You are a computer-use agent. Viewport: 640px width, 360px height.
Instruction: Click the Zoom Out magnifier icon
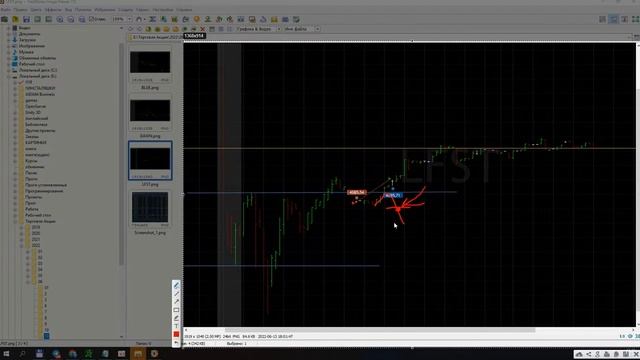point(71,19)
